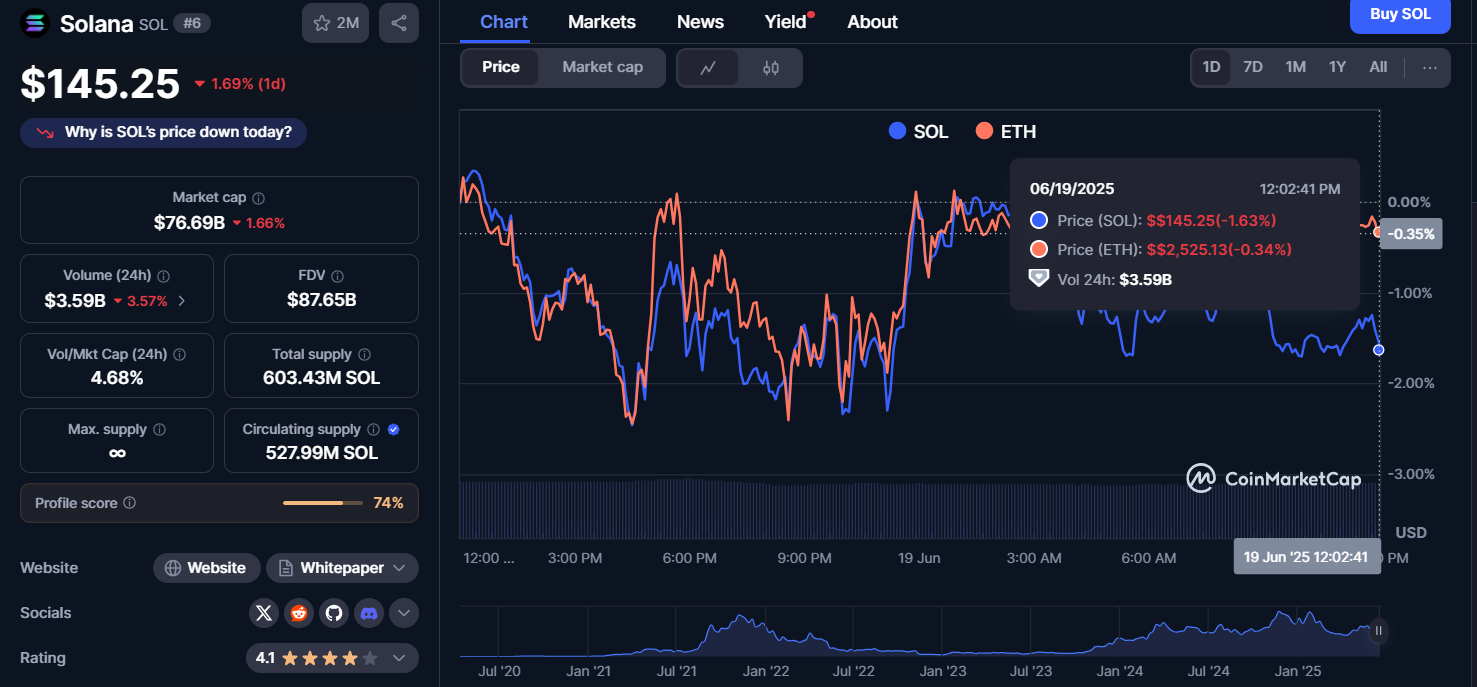This screenshot has height=687, width=1477.
Task: Select the Price chart mode
Action: pos(501,67)
